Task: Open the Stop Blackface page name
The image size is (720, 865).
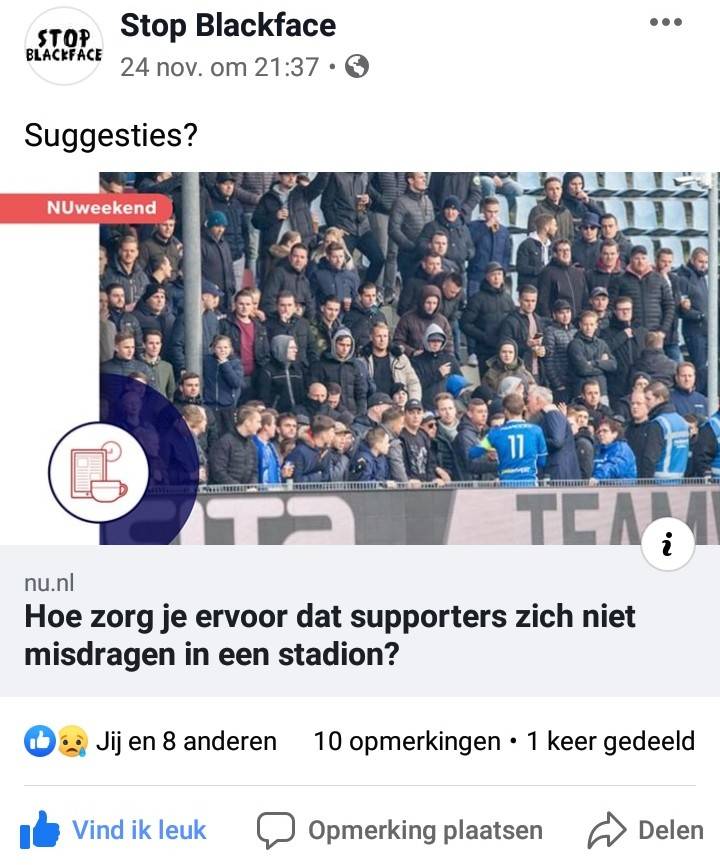Action: (228, 25)
